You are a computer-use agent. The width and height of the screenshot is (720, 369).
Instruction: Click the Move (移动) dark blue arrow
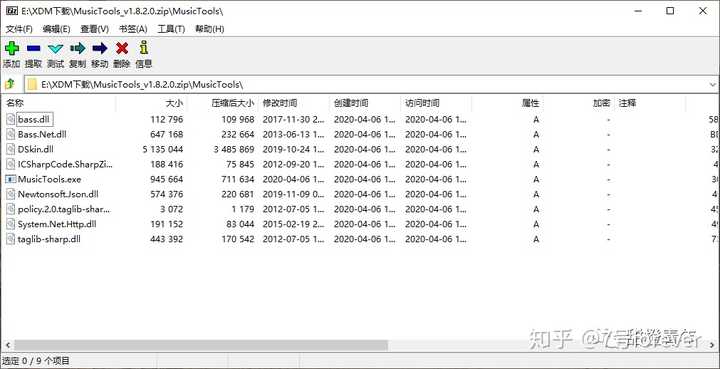coord(100,48)
